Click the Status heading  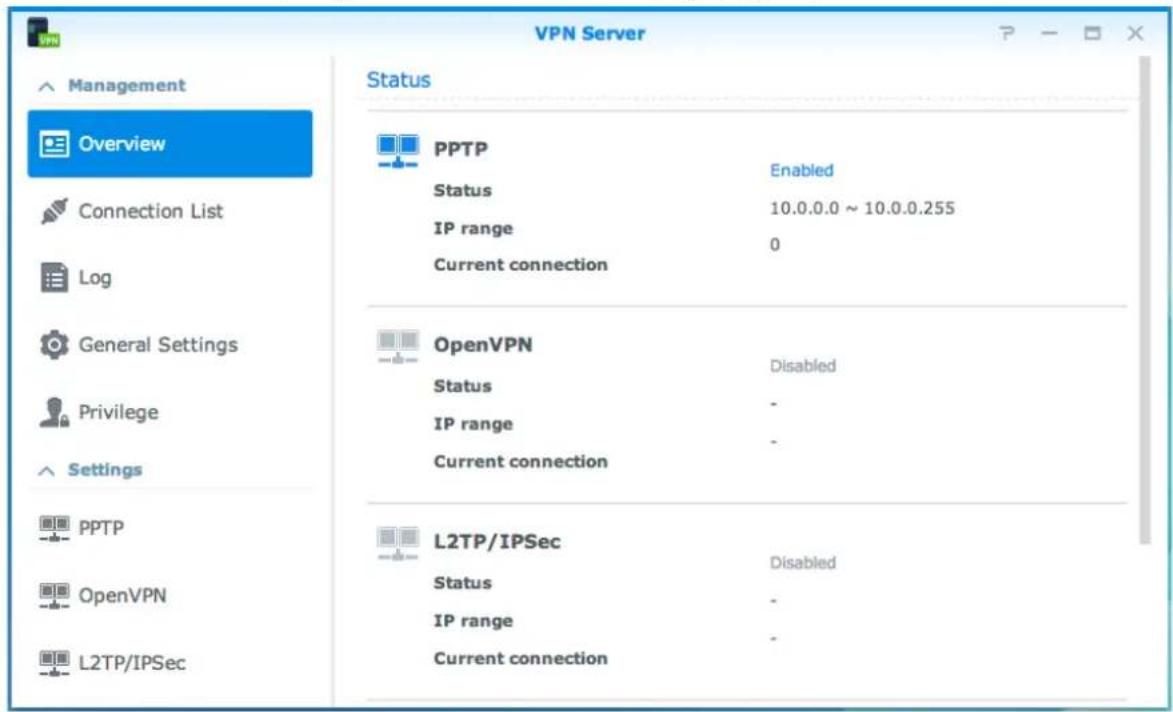(399, 80)
